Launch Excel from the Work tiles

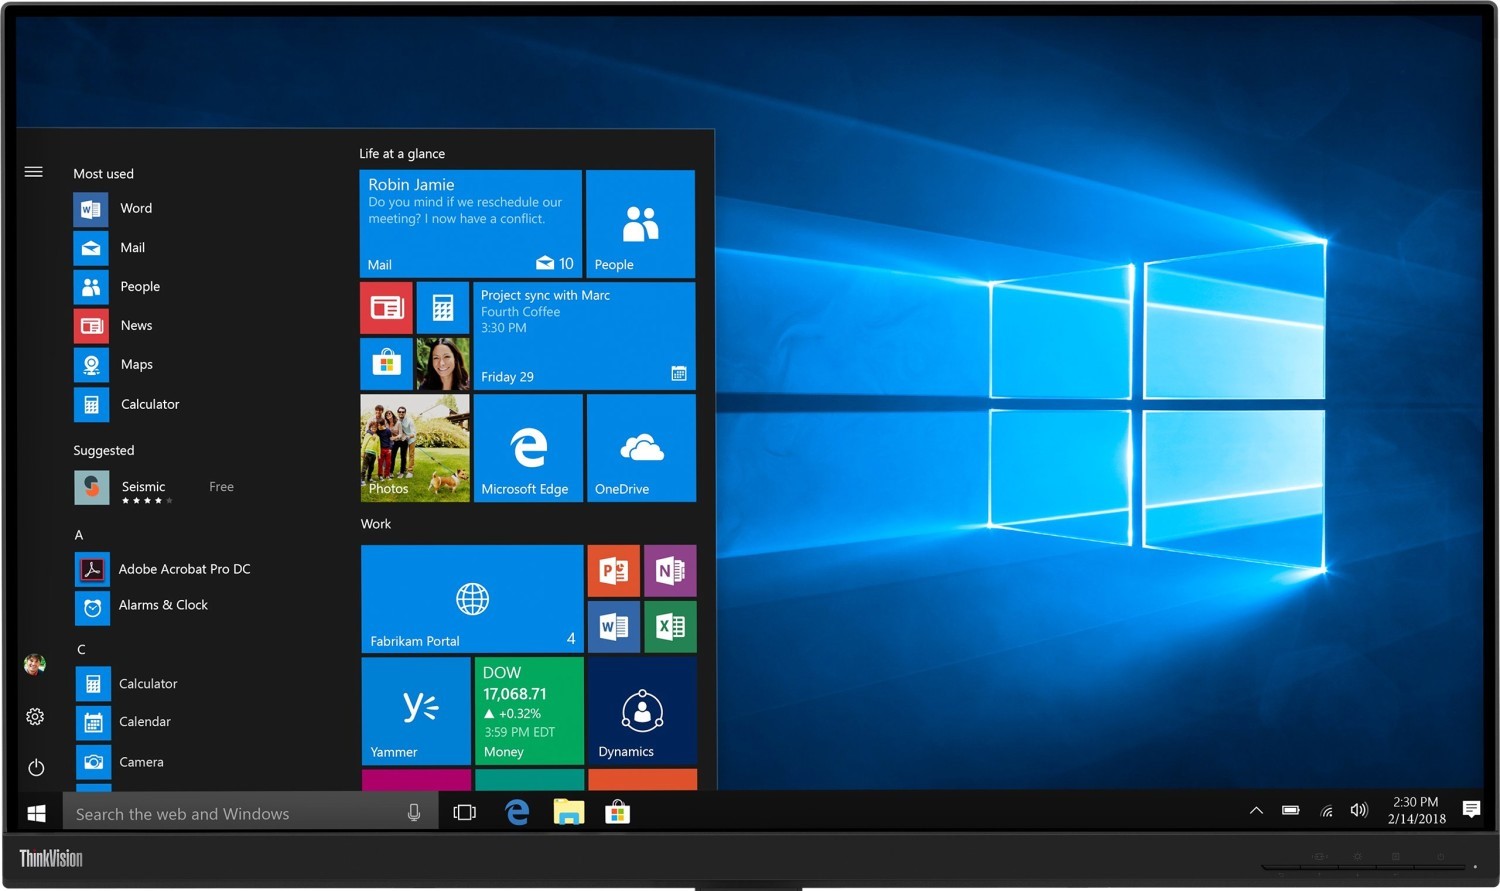pyautogui.click(x=670, y=627)
